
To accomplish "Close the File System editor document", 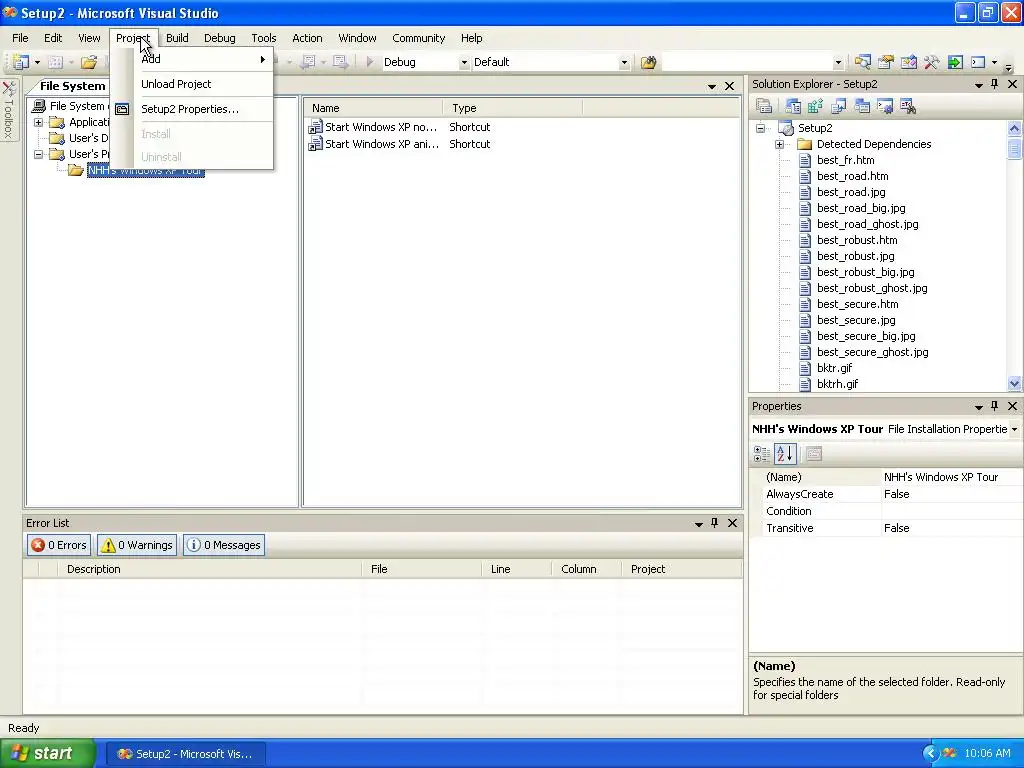I will click(729, 86).
